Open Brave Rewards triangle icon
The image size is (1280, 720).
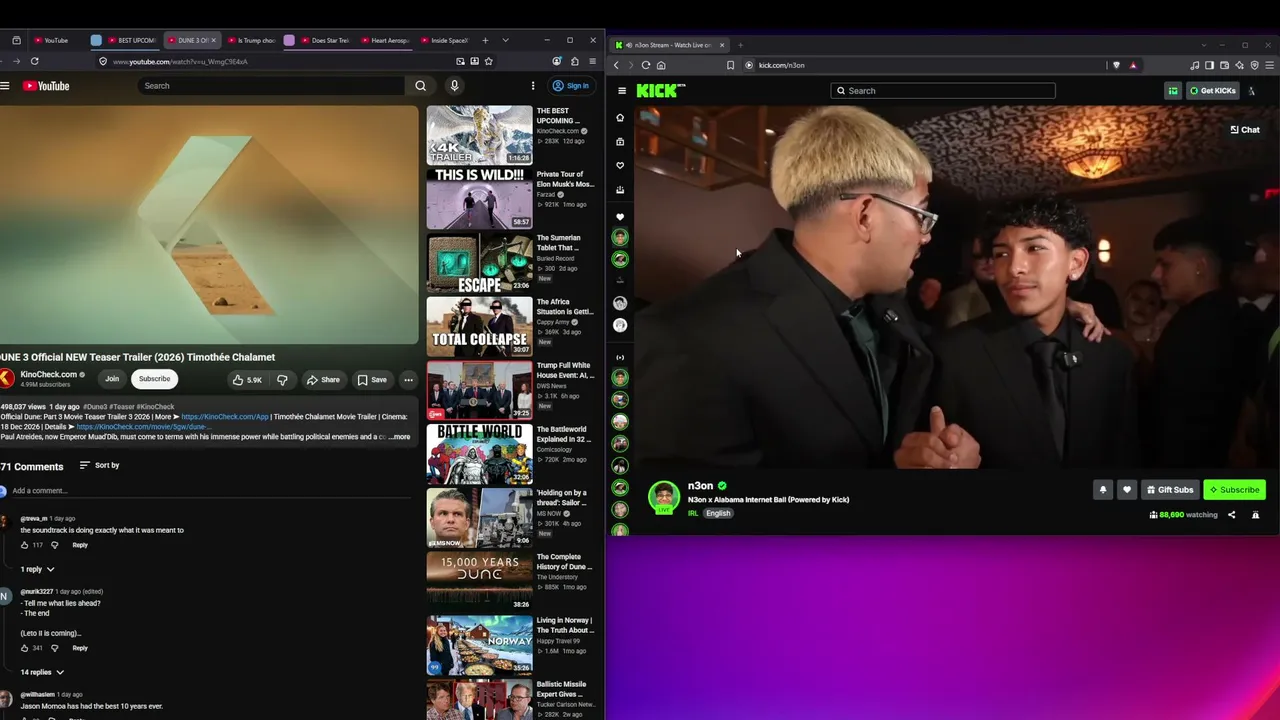(x=1133, y=65)
